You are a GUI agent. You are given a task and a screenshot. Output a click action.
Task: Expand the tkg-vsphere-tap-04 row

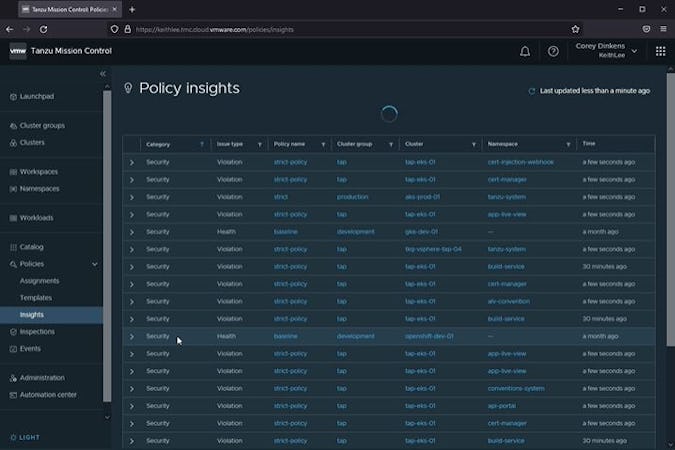pos(132,250)
